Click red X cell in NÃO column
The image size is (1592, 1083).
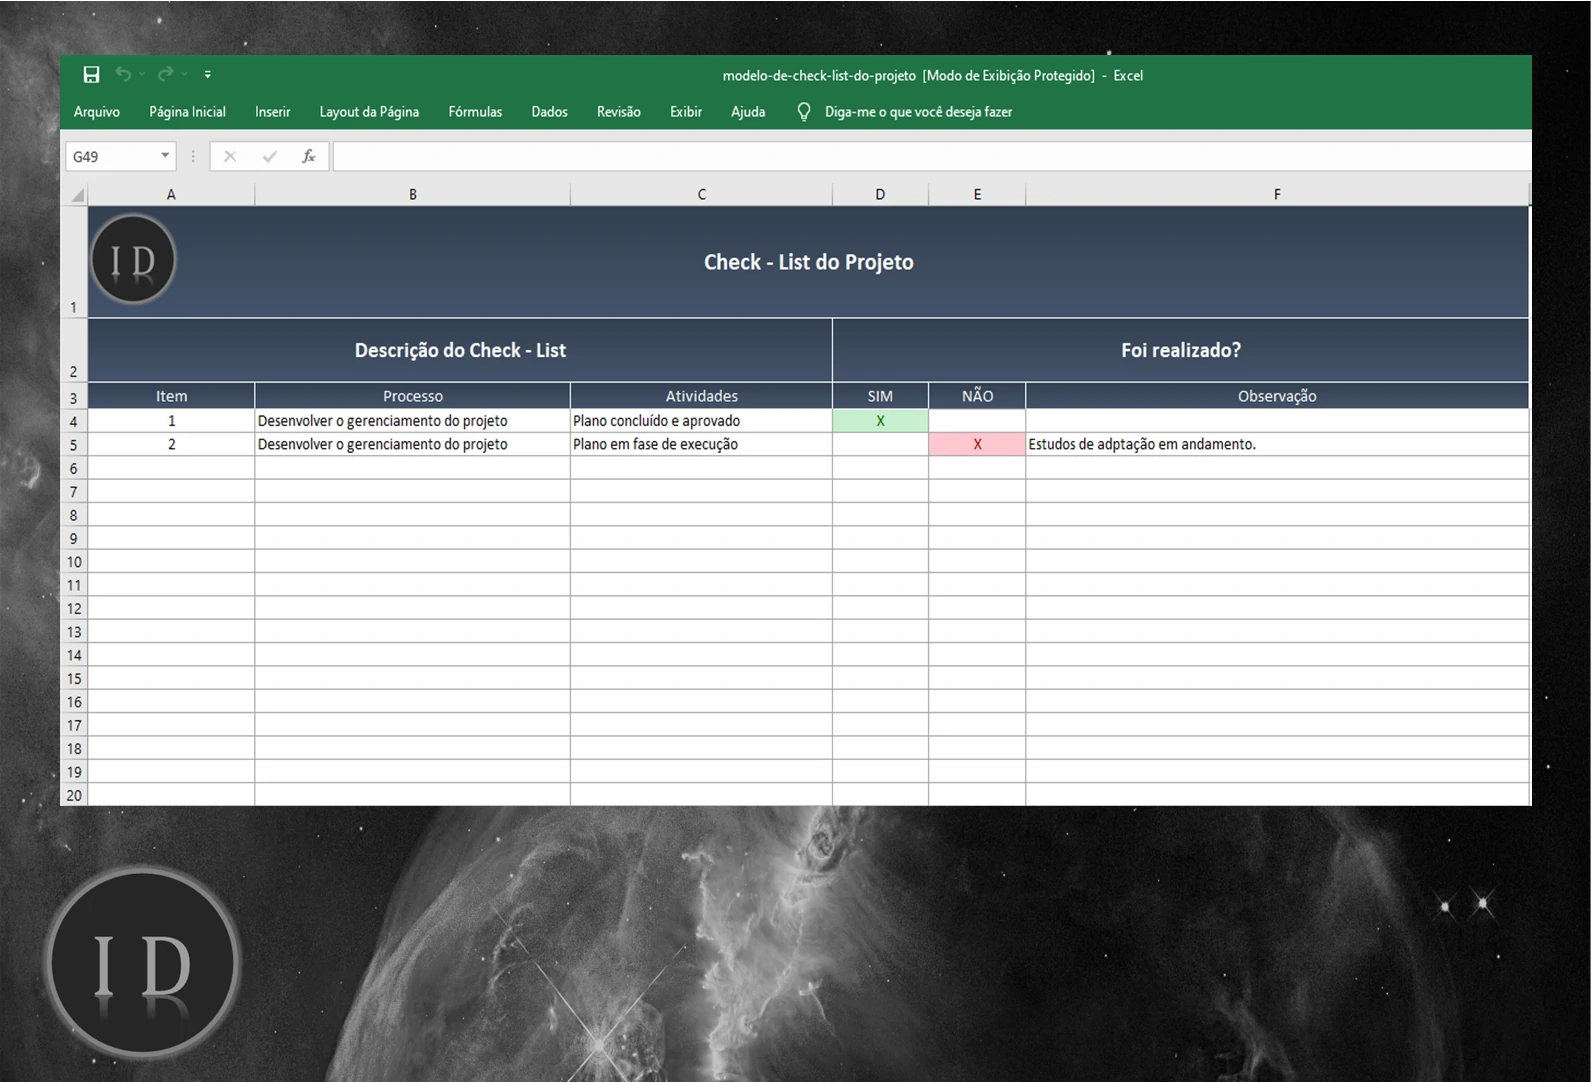coord(977,444)
